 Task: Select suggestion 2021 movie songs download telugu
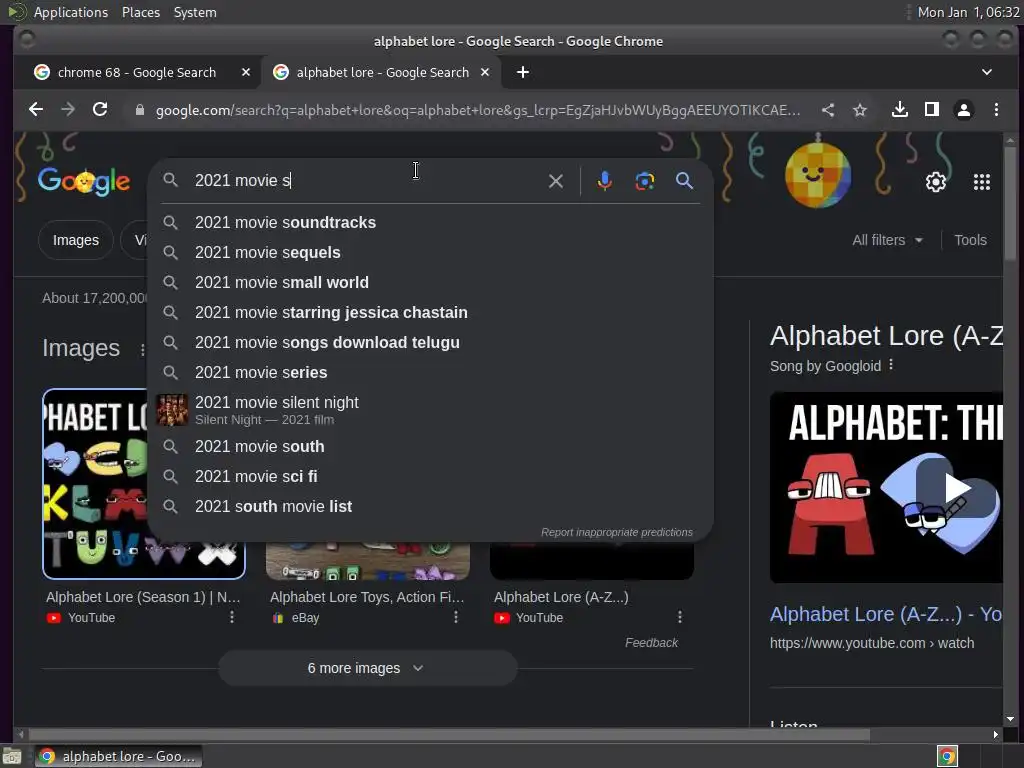click(431, 343)
